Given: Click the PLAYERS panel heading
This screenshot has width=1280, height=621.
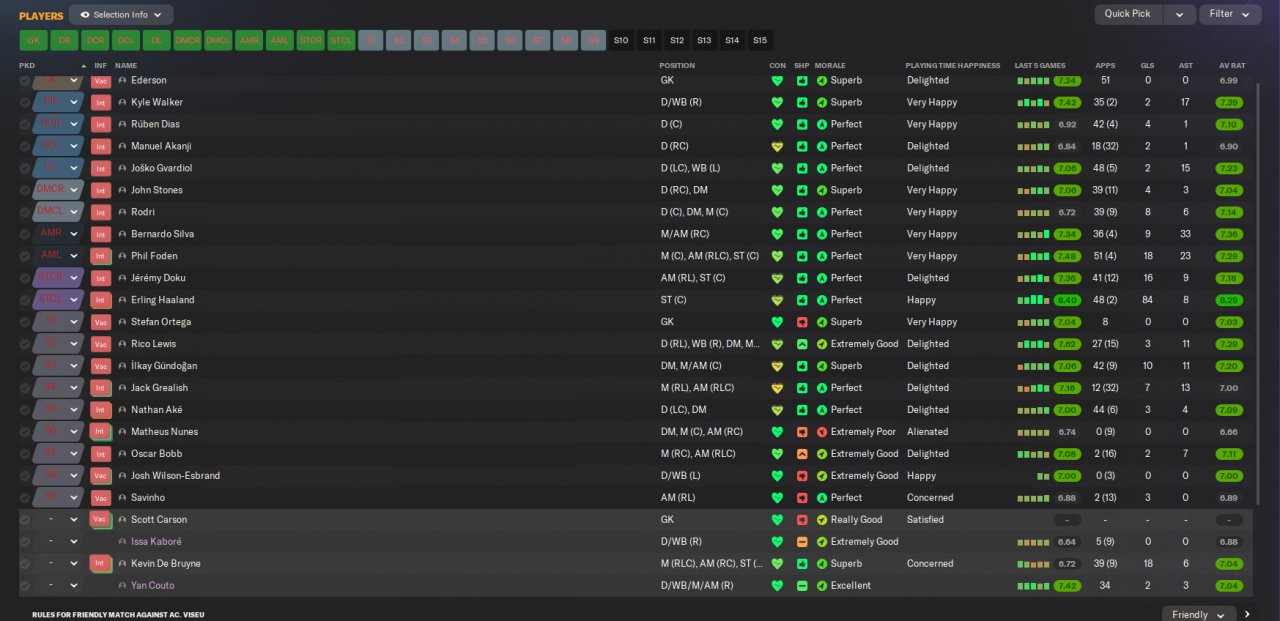Looking at the screenshot, I should click(41, 16).
